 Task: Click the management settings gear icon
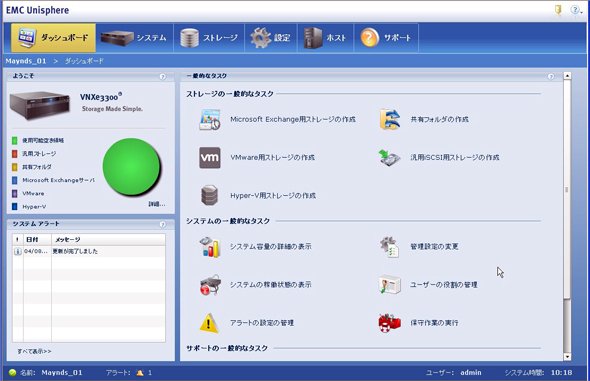[x=389, y=247]
